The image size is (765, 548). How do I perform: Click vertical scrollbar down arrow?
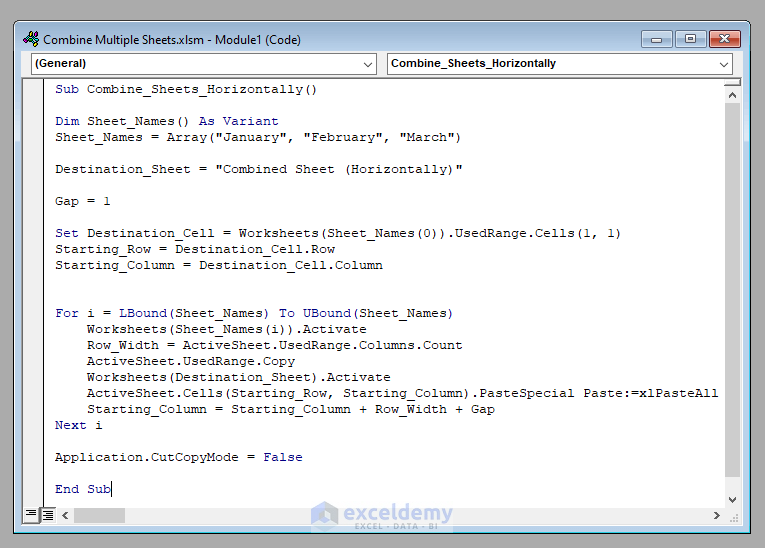pos(732,499)
